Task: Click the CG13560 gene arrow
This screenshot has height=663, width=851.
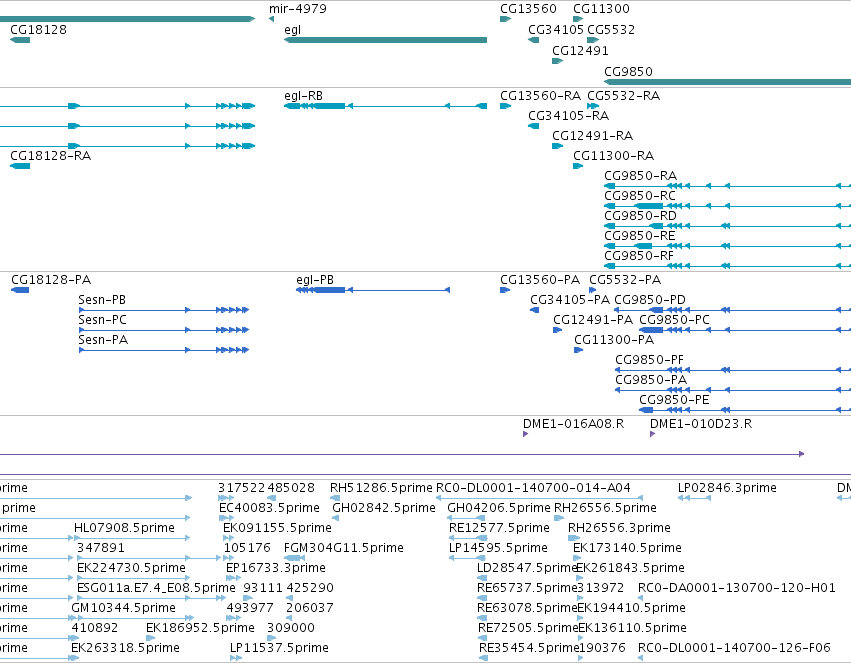Action: [505, 20]
